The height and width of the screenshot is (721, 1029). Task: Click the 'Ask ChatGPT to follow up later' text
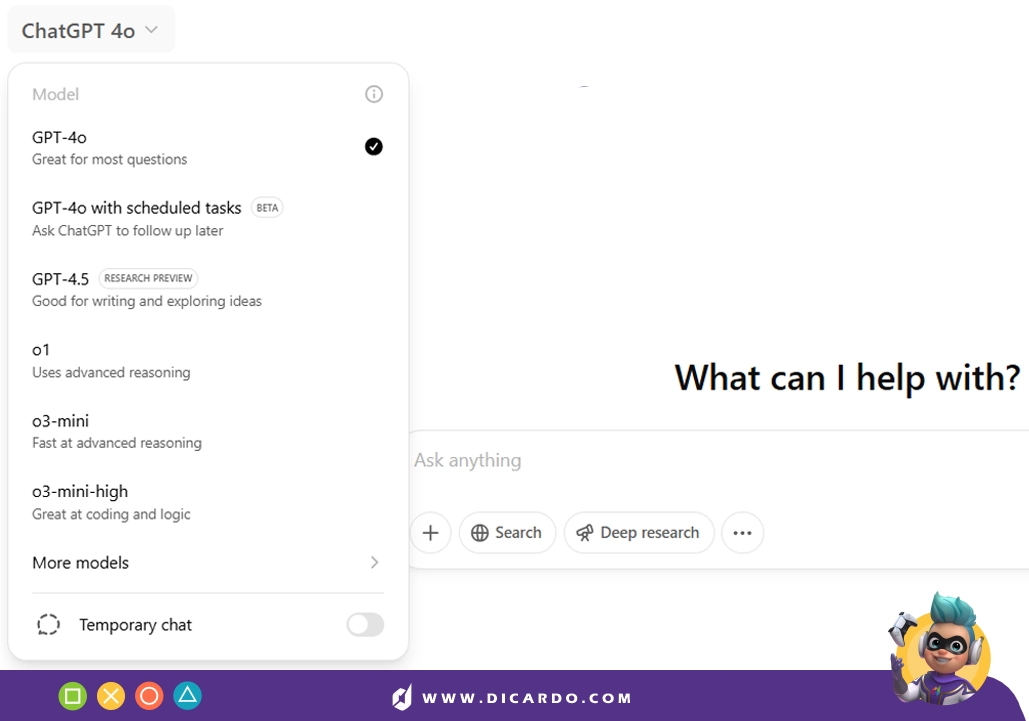[128, 231]
